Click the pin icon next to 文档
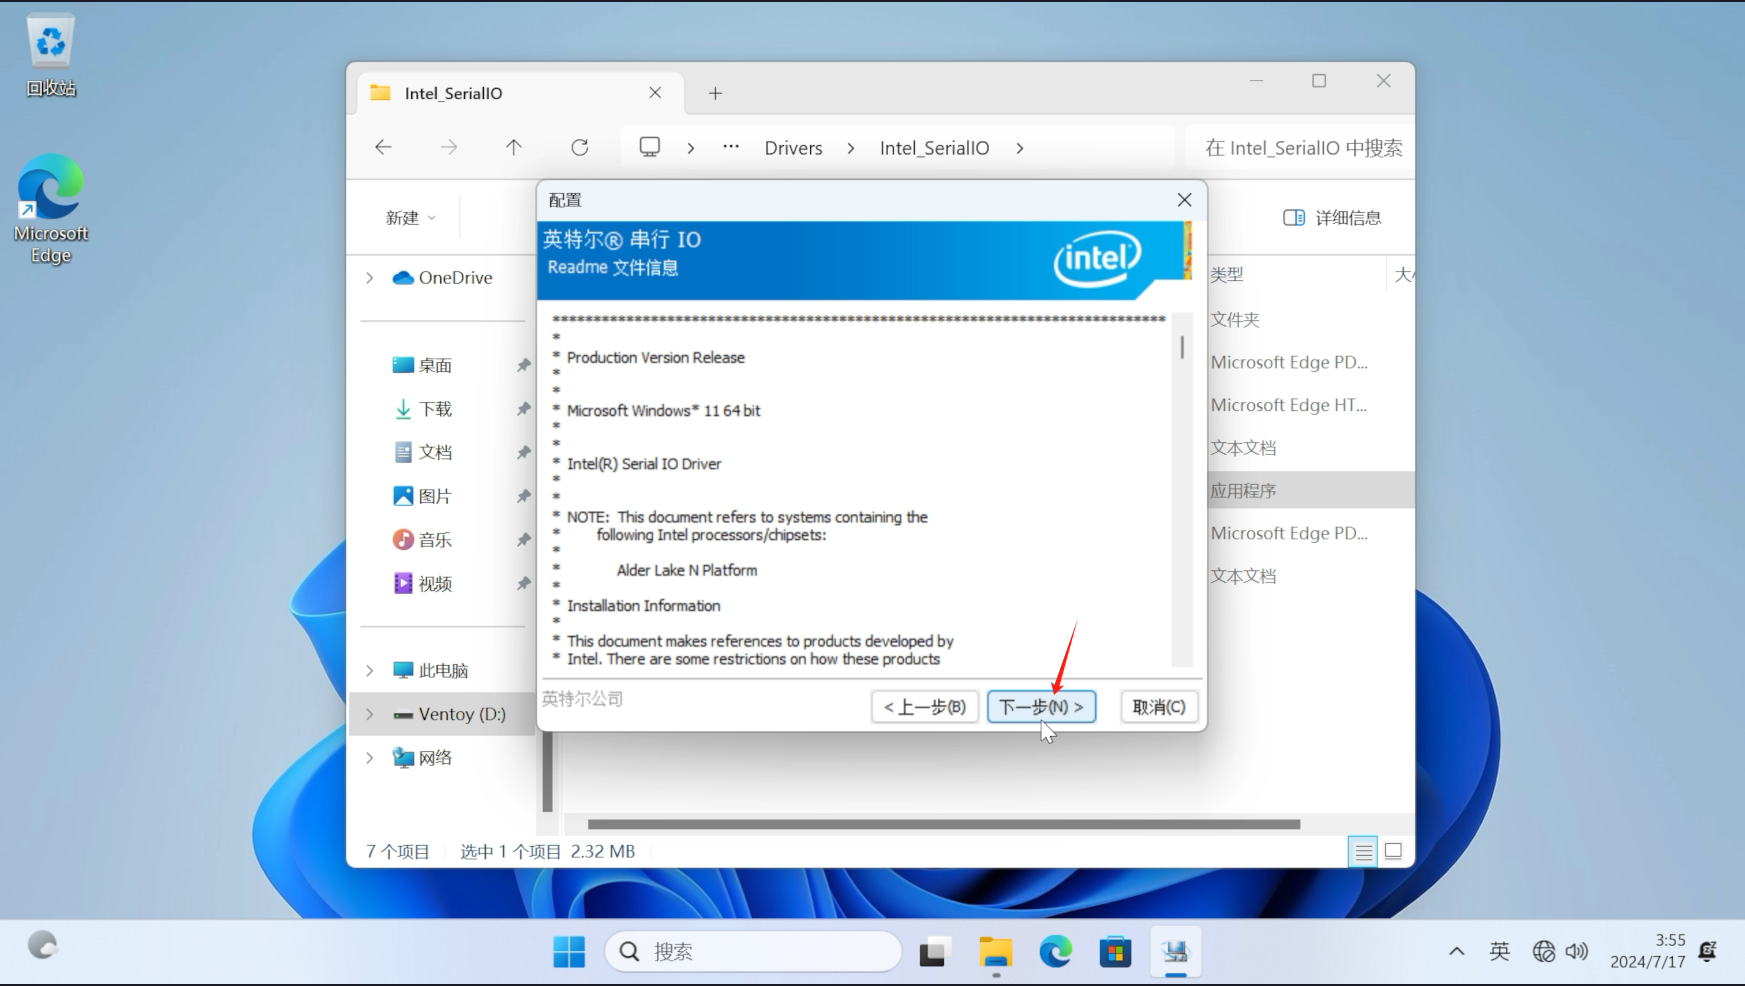 tap(523, 453)
